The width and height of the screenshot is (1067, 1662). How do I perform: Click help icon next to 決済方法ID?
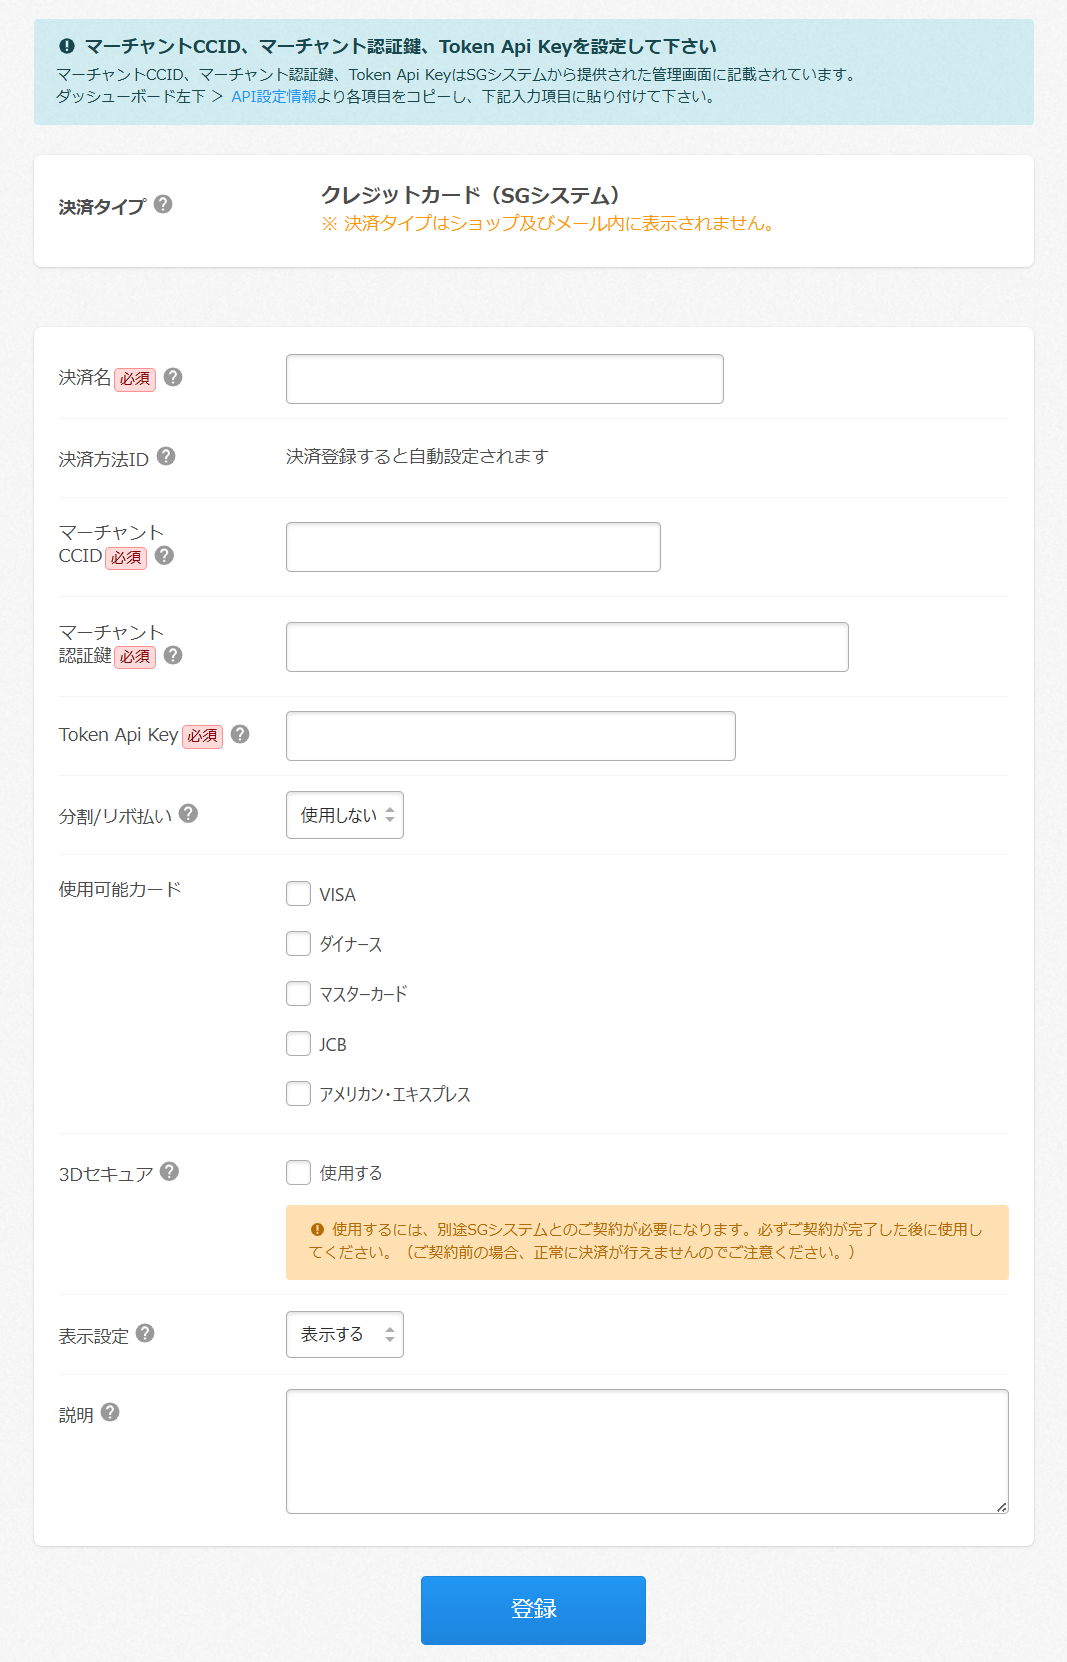(166, 456)
